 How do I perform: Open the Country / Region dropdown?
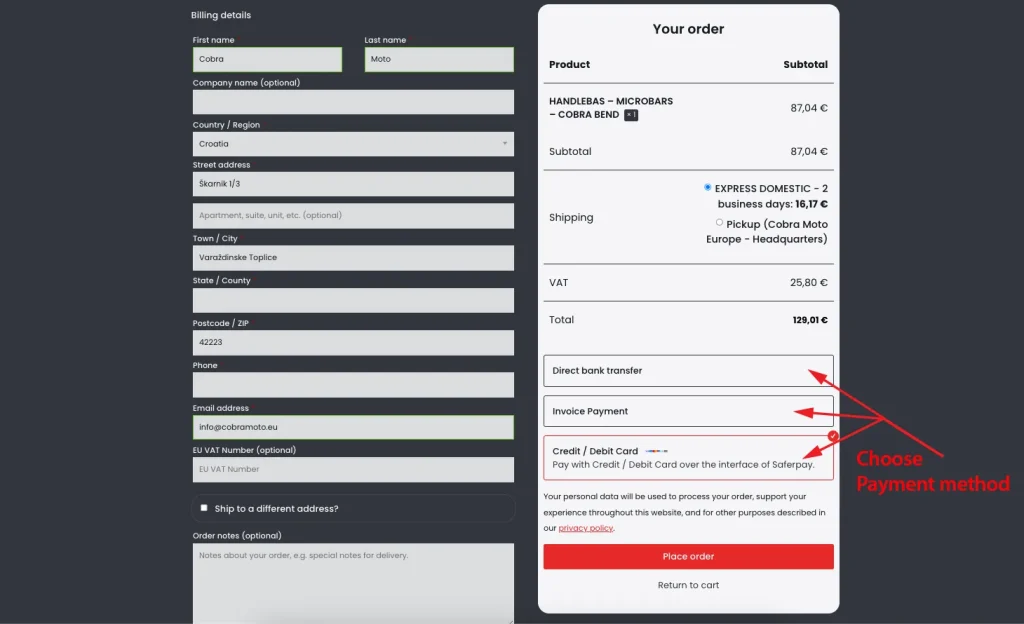point(353,143)
